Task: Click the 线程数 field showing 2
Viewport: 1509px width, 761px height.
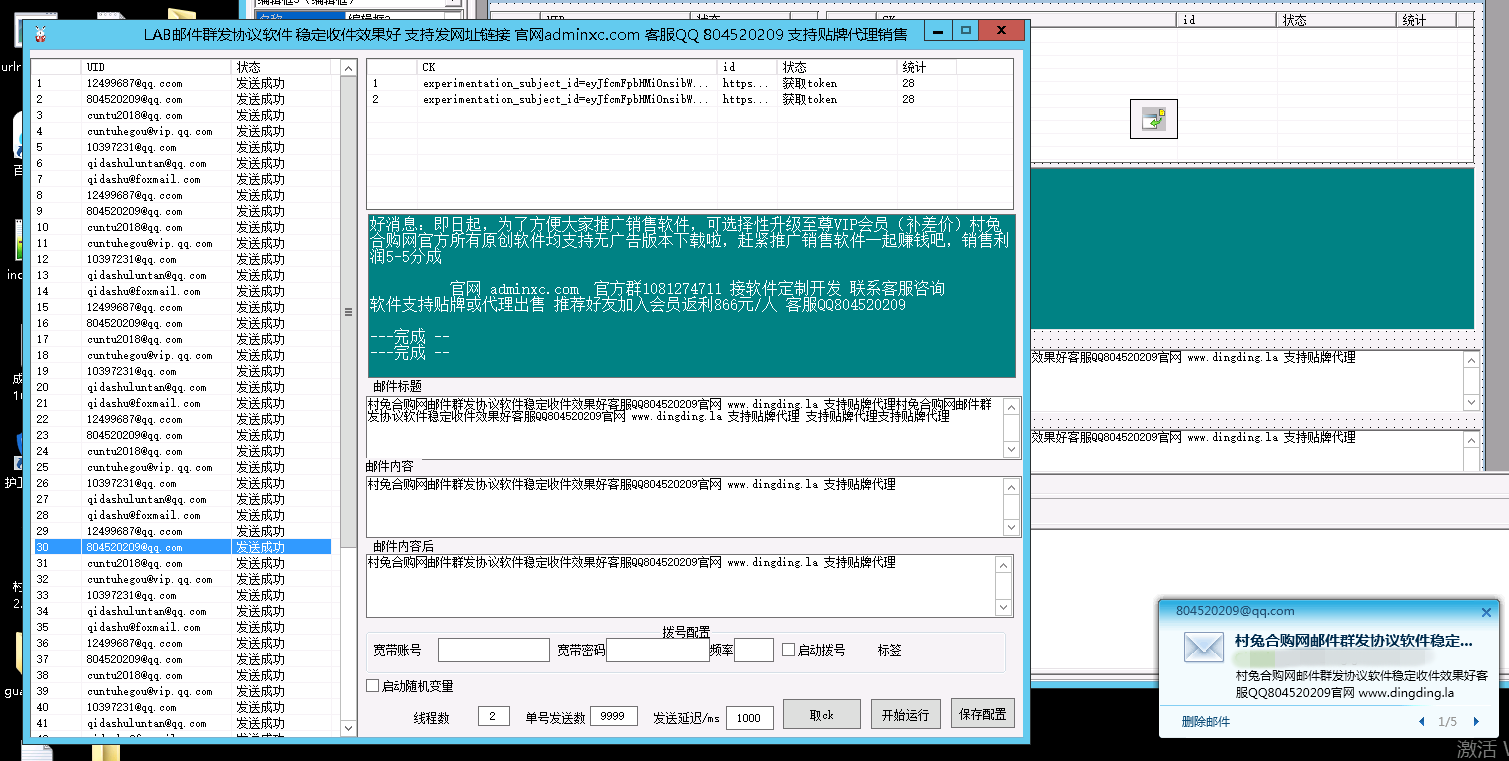Action: pos(493,715)
